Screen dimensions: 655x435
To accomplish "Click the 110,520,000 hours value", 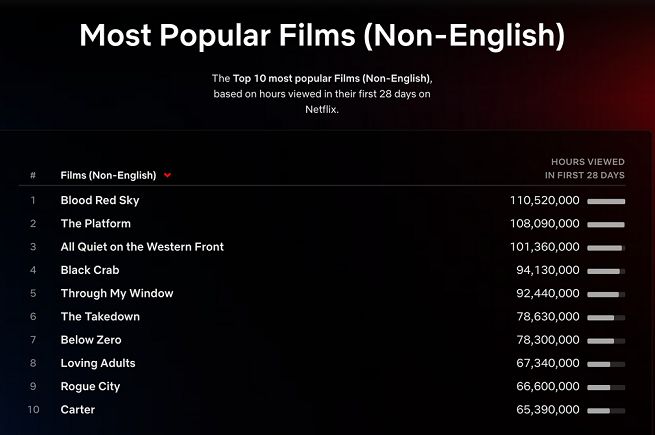I will tap(544, 200).
